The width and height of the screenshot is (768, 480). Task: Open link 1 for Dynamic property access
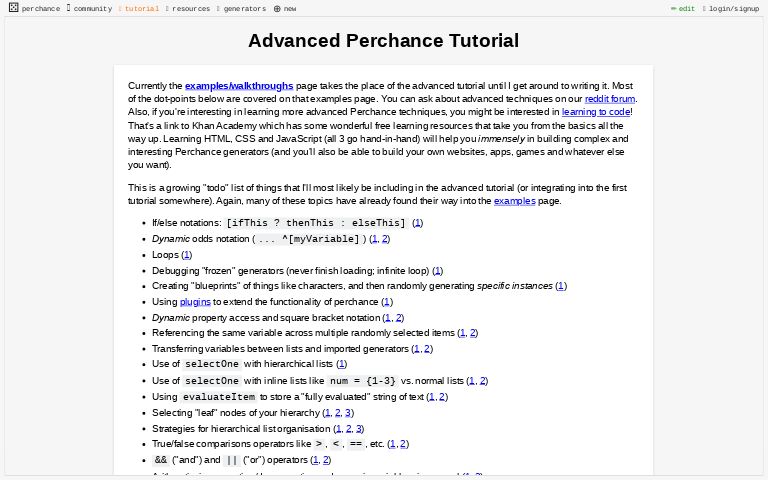(x=388, y=318)
